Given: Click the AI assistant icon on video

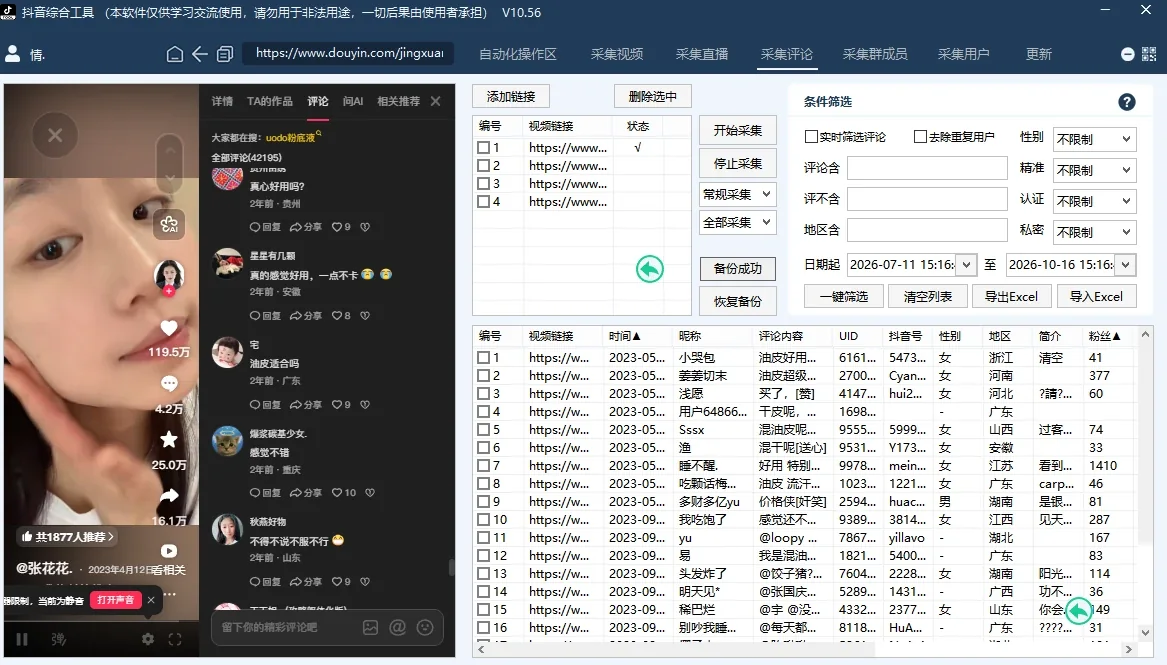Looking at the screenshot, I should (169, 224).
